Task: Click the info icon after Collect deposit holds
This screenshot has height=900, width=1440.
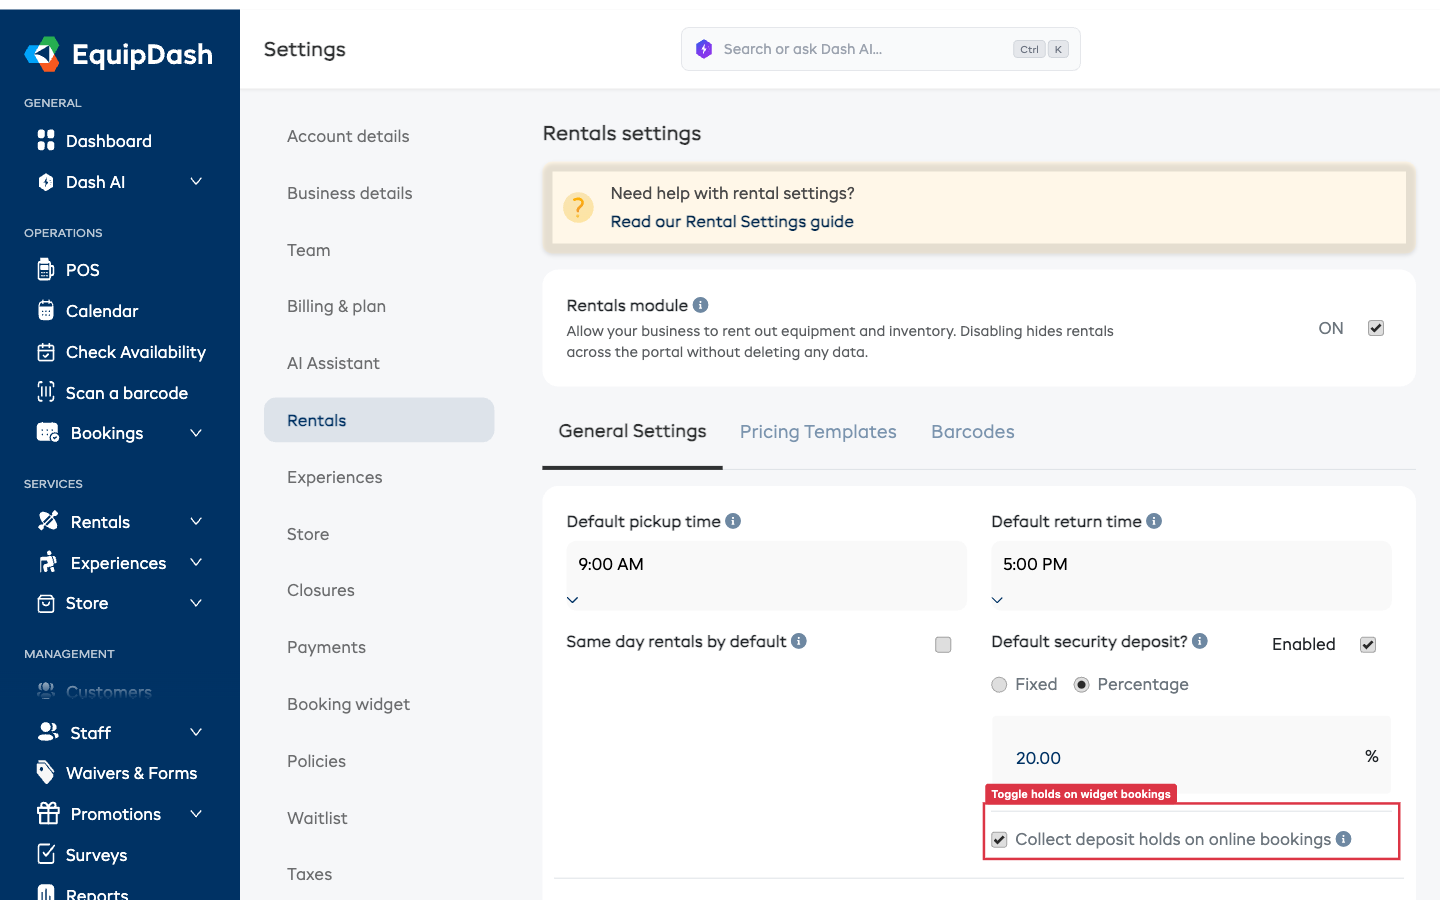Action: tap(1344, 839)
